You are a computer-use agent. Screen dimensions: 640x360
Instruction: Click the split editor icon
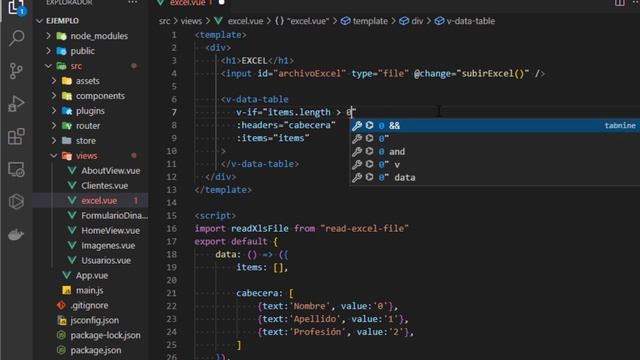[620, 3]
